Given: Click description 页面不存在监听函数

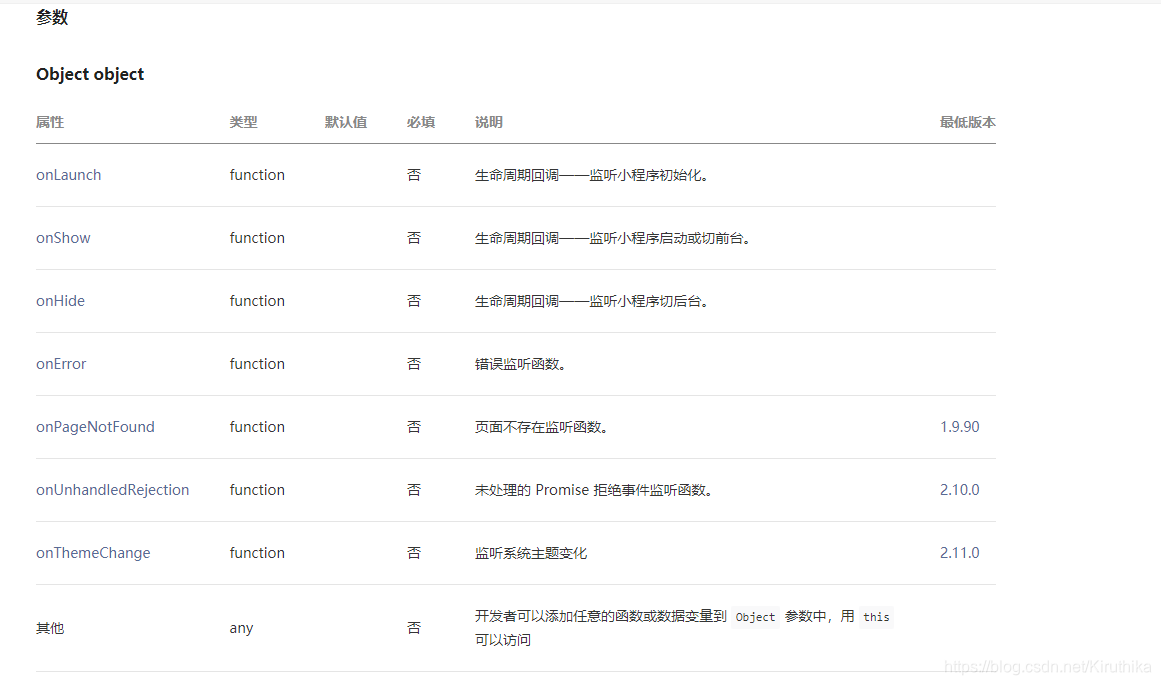Looking at the screenshot, I should pos(541,427).
